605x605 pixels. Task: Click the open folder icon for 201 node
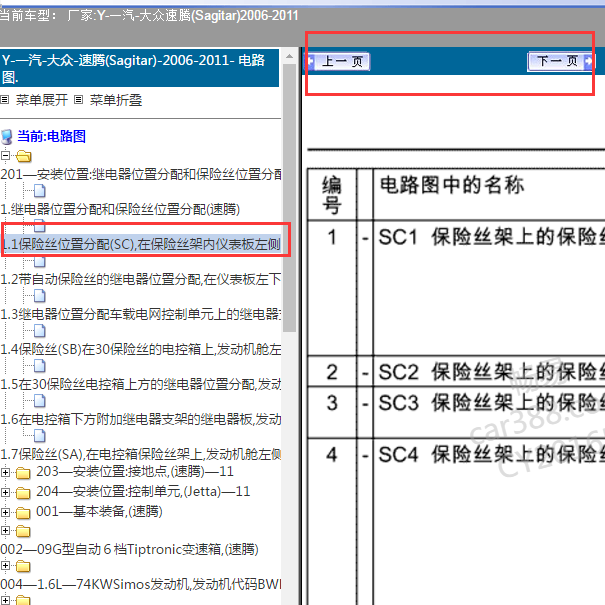24,156
